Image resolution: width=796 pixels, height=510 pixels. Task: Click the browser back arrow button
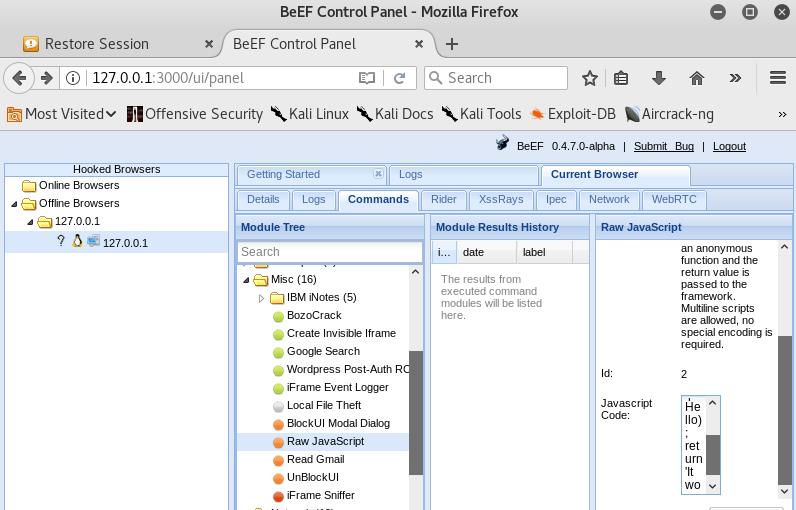click(19, 78)
